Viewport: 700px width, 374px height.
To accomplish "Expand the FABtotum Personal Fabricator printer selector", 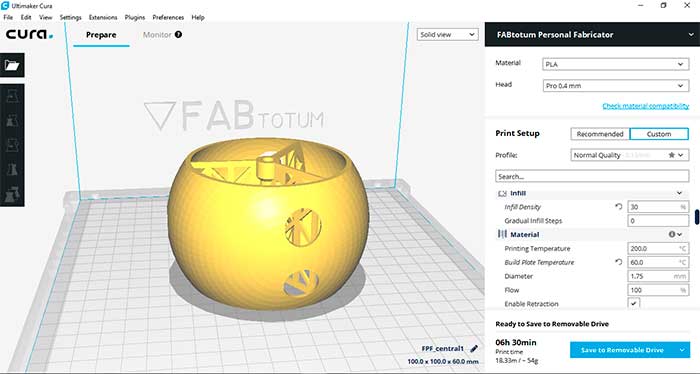I will coord(592,34).
